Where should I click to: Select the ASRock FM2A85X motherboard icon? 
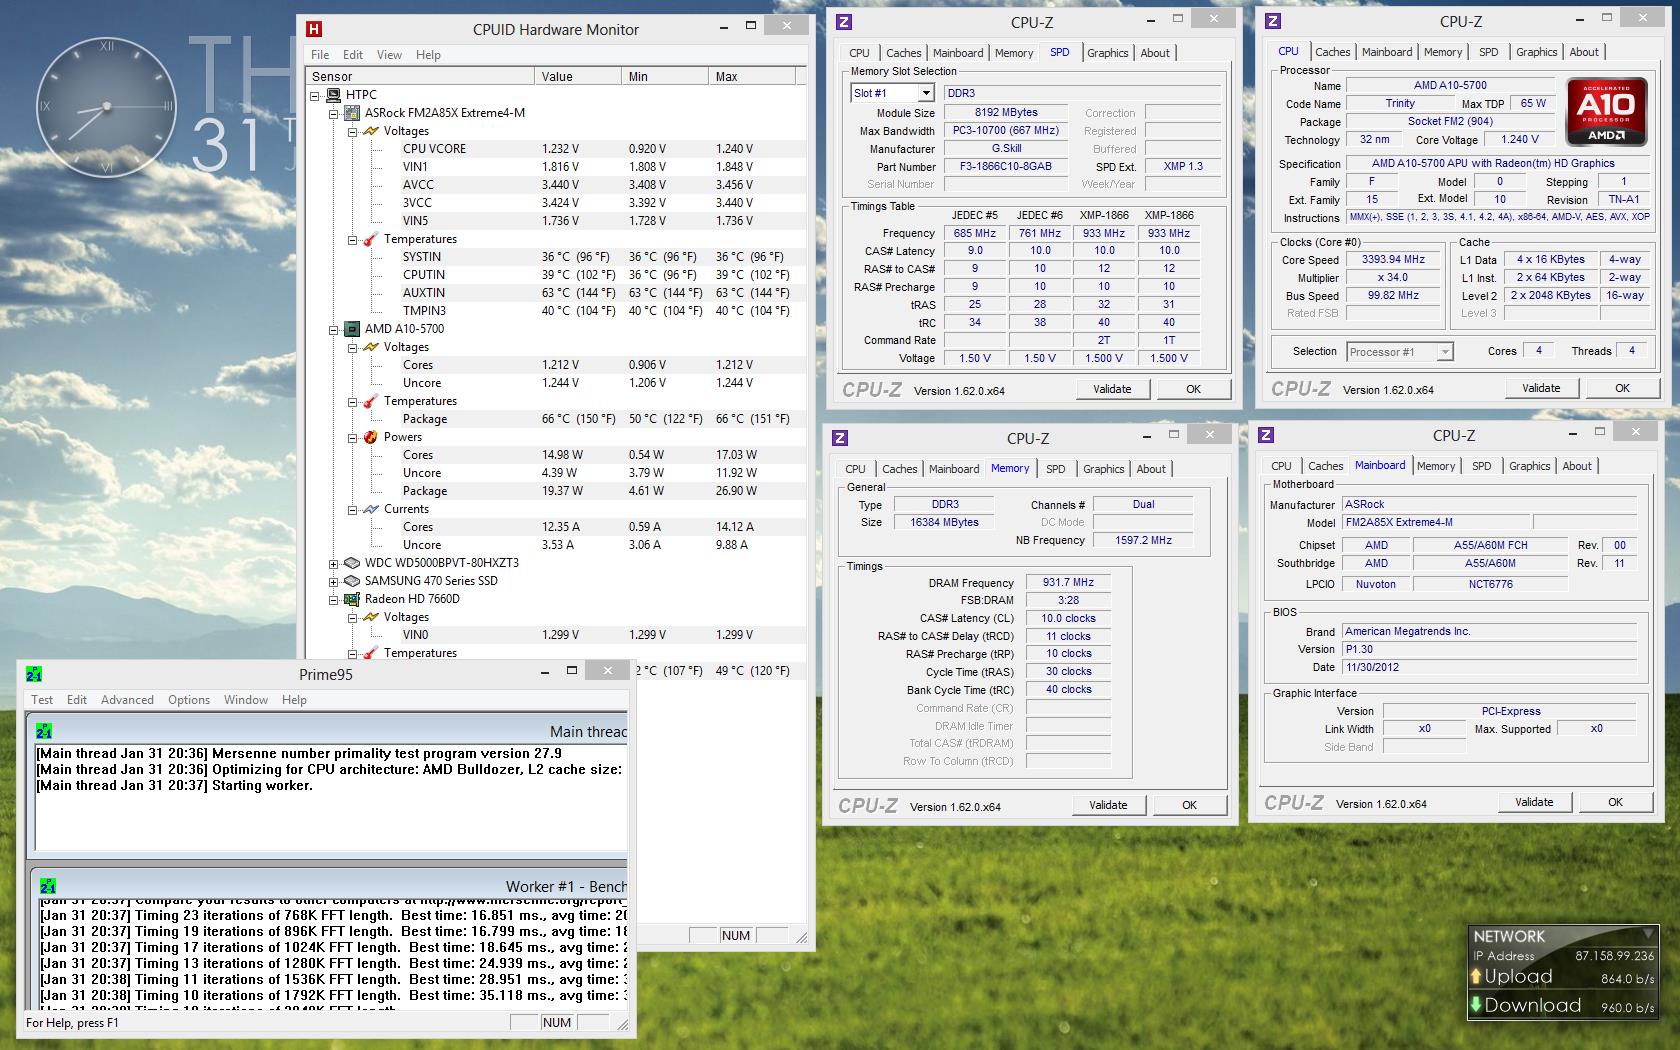click(352, 113)
